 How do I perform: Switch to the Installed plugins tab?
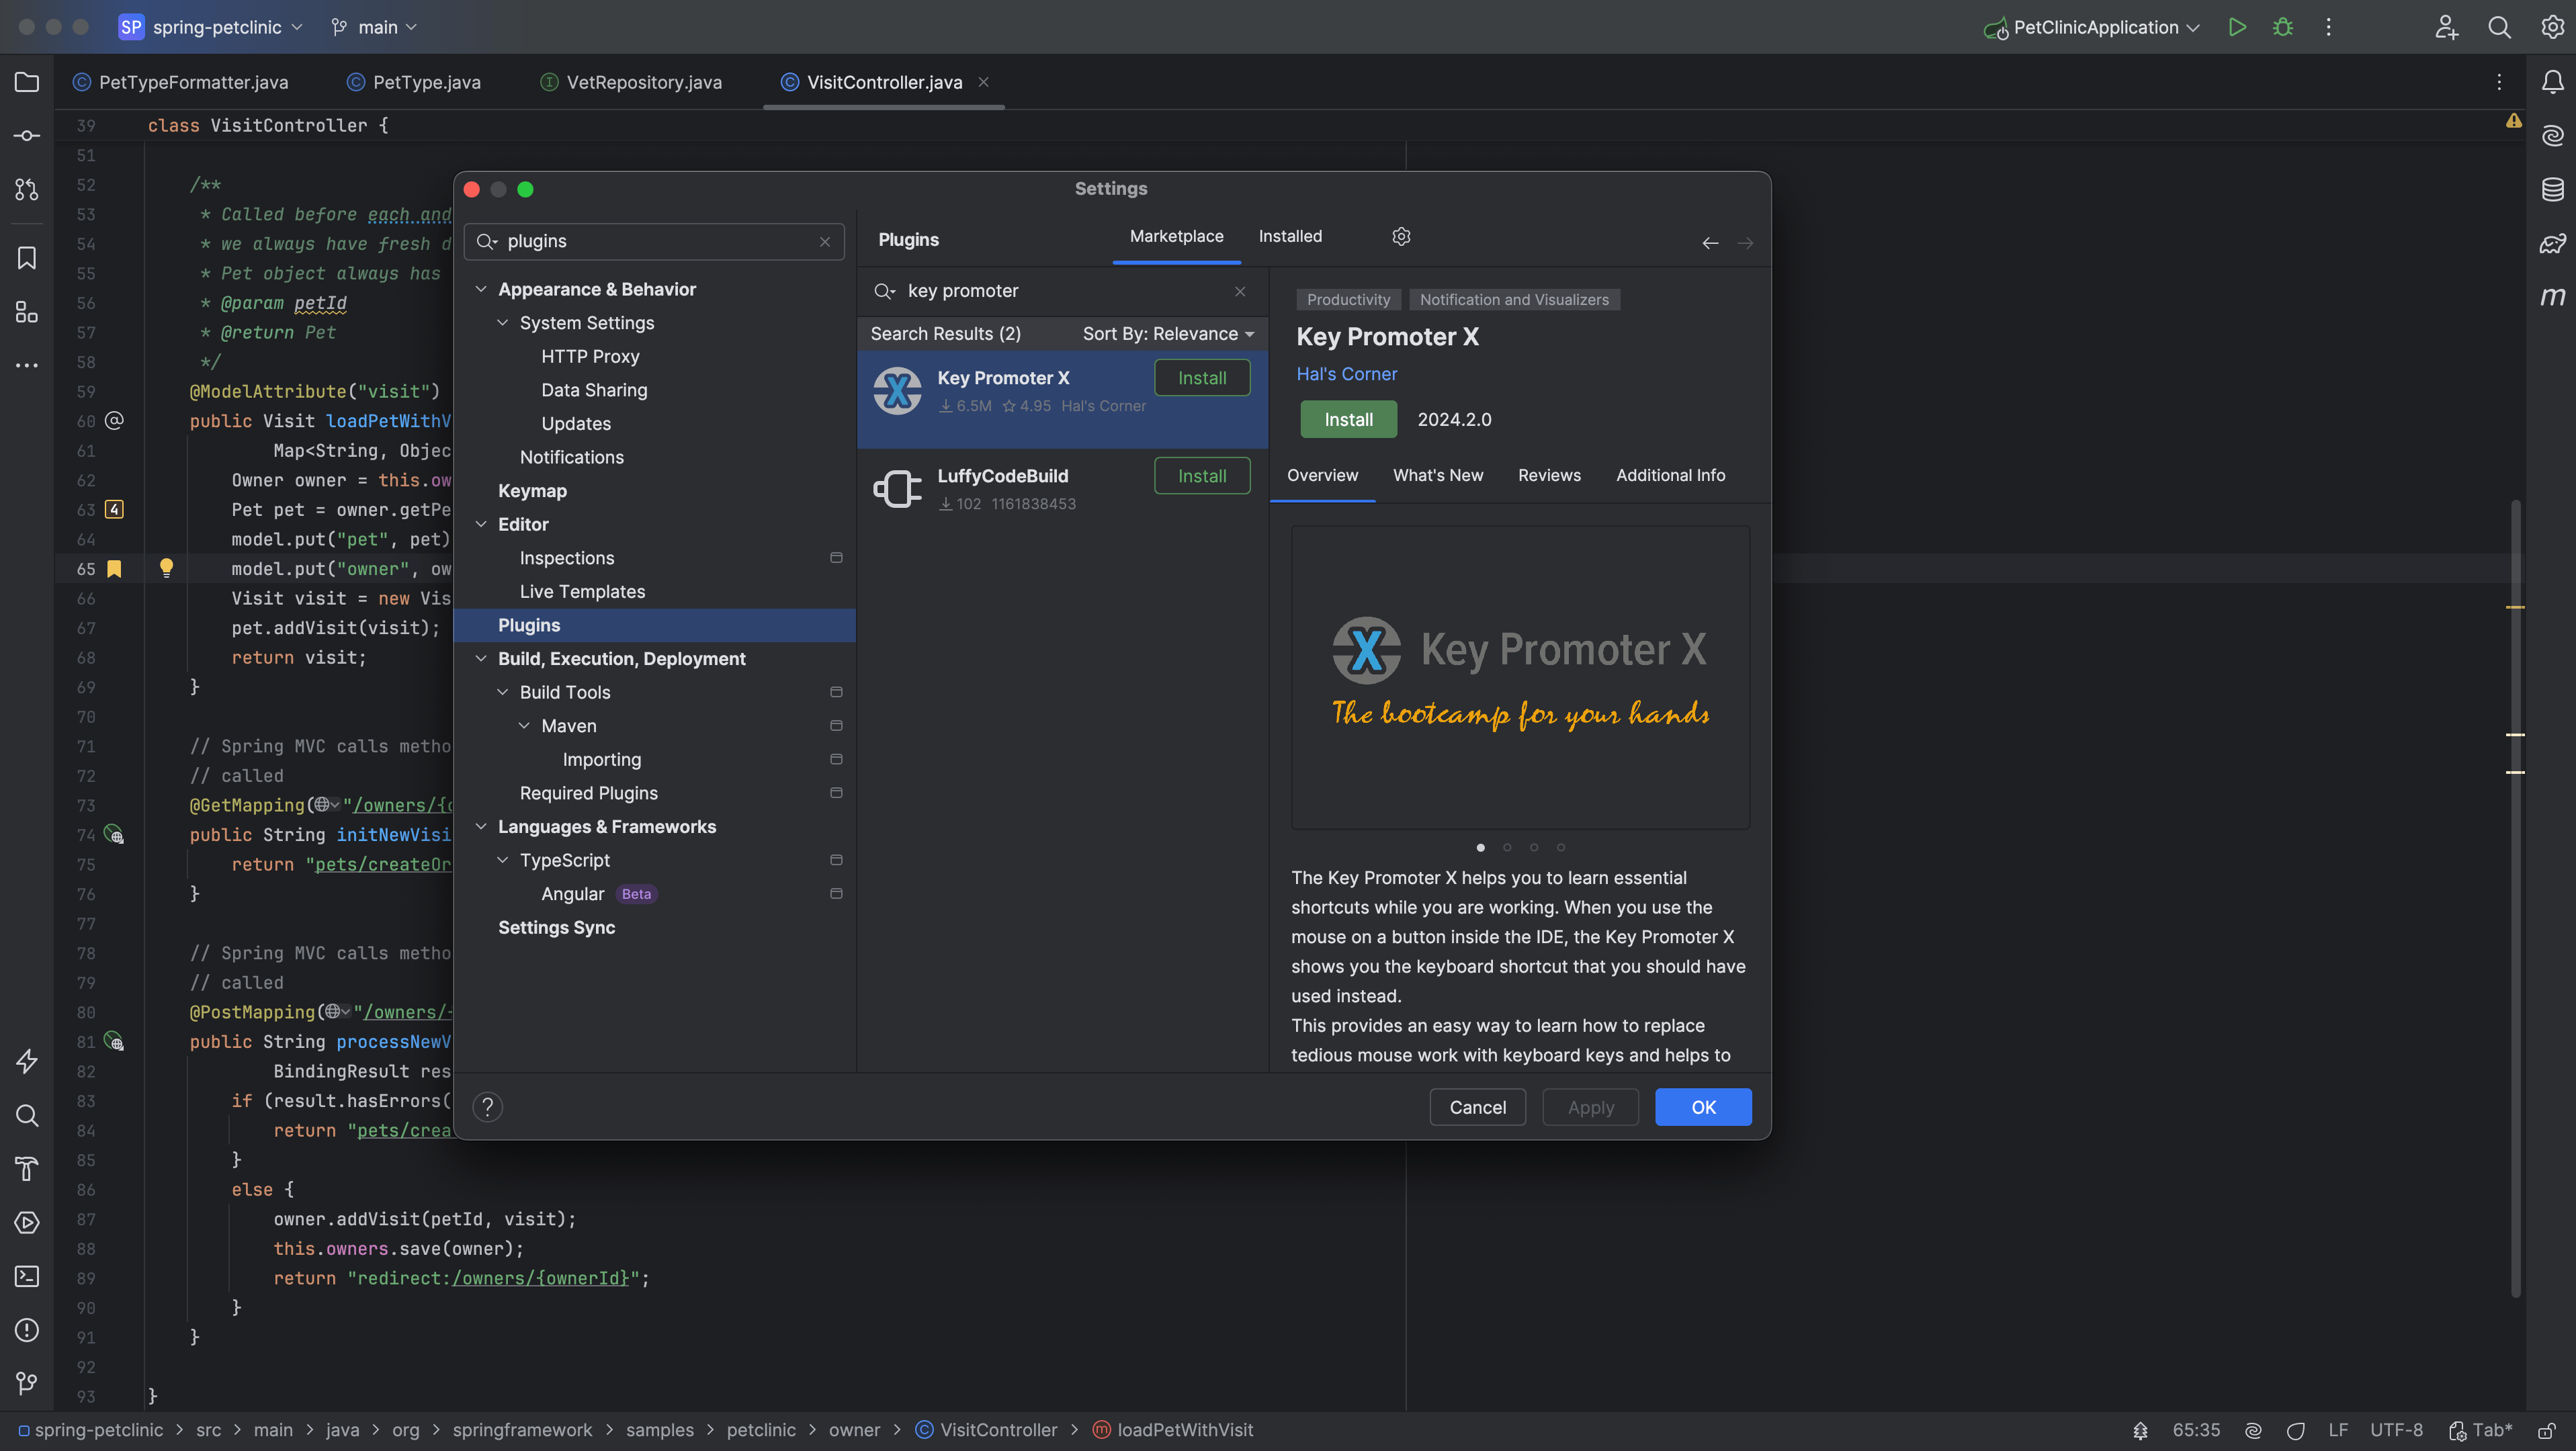pos(1289,237)
